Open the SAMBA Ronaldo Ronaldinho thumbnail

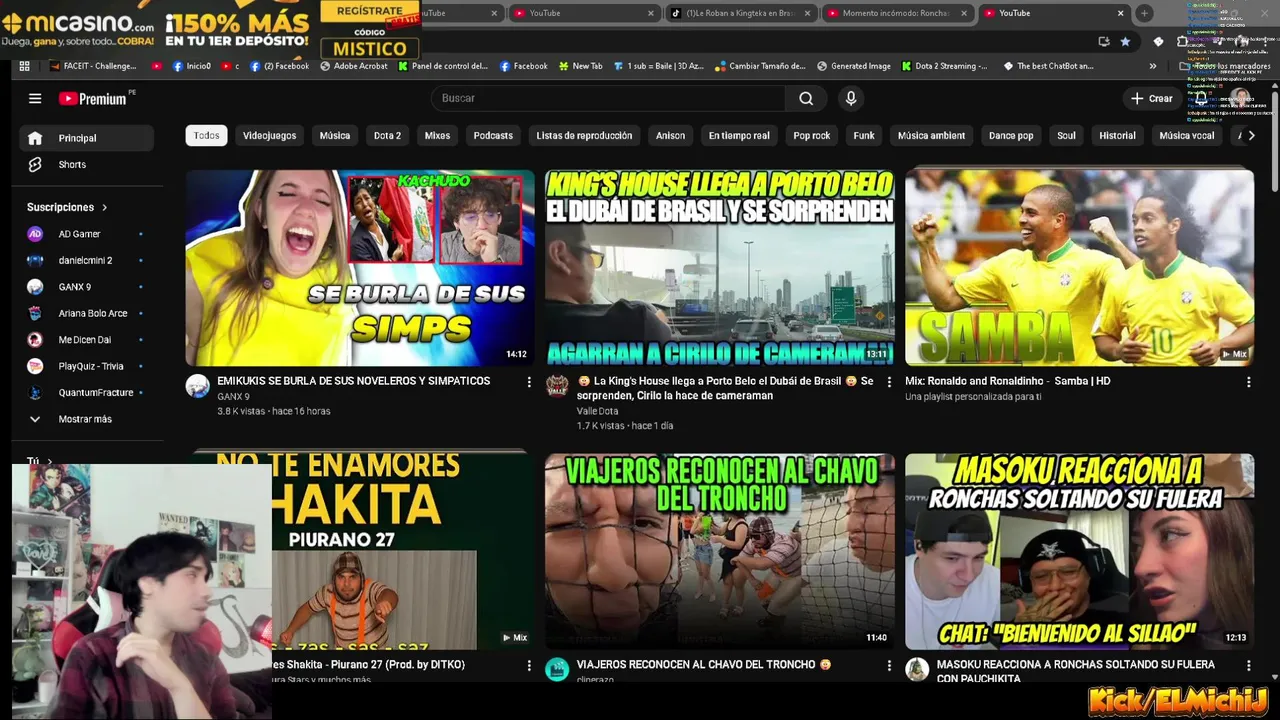tap(1079, 267)
